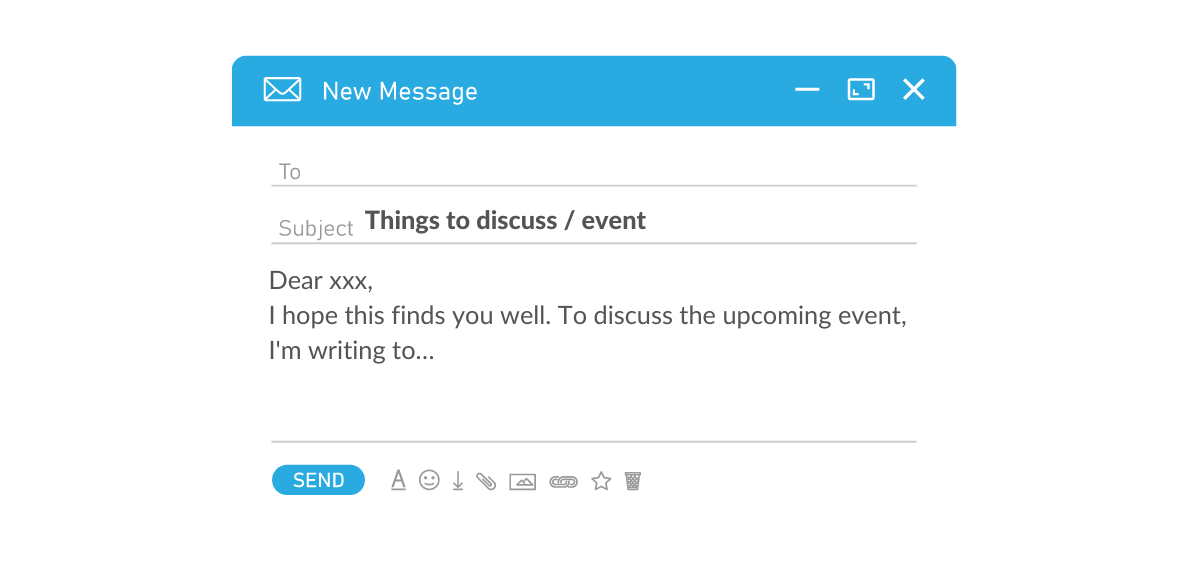
Task: Minimize the New Message window
Action: click(x=807, y=90)
